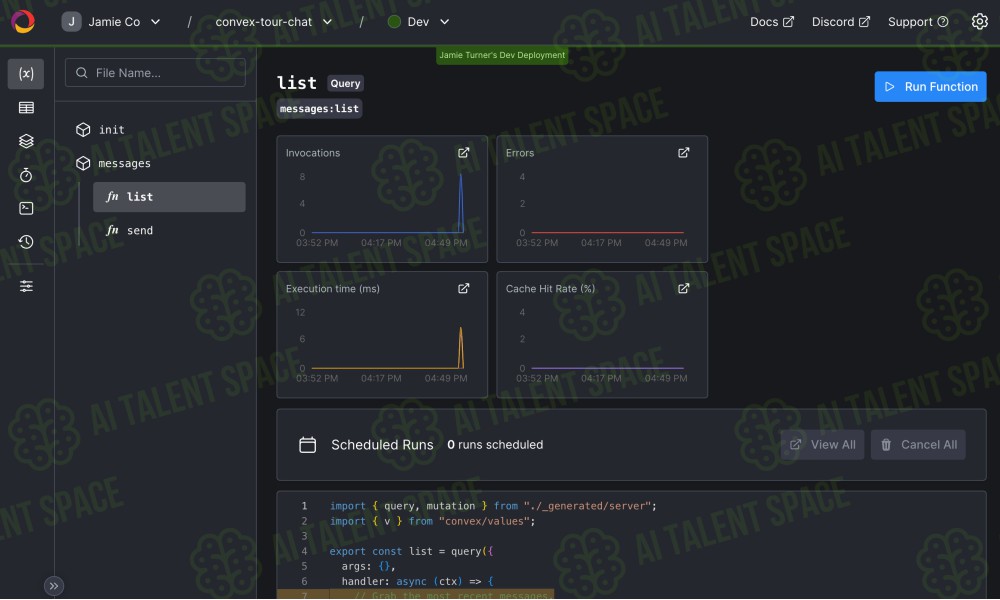Click the Invocations chart title
Image resolution: width=1000 pixels, height=600 pixels.
click(x=312, y=153)
